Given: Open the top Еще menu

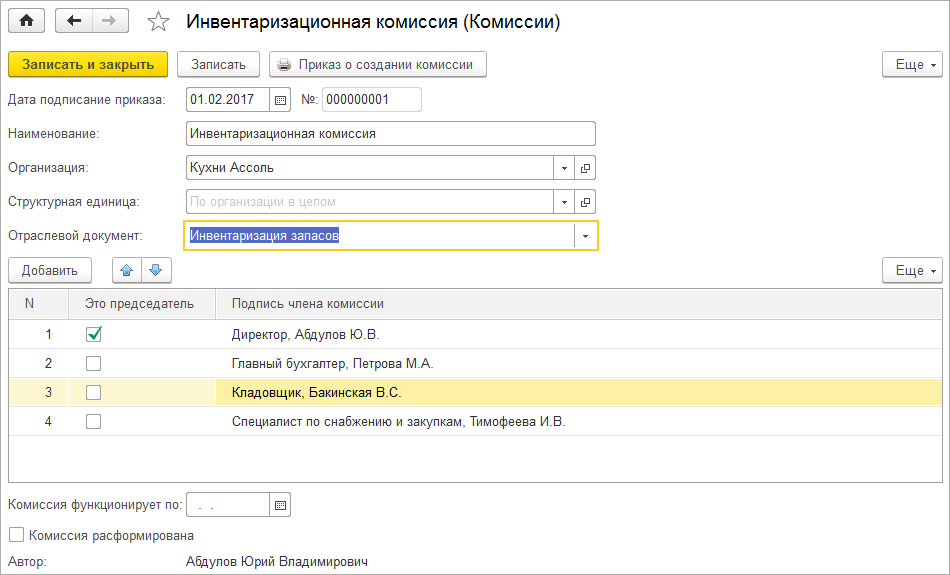Looking at the screenshot, I should pos(911,64).
